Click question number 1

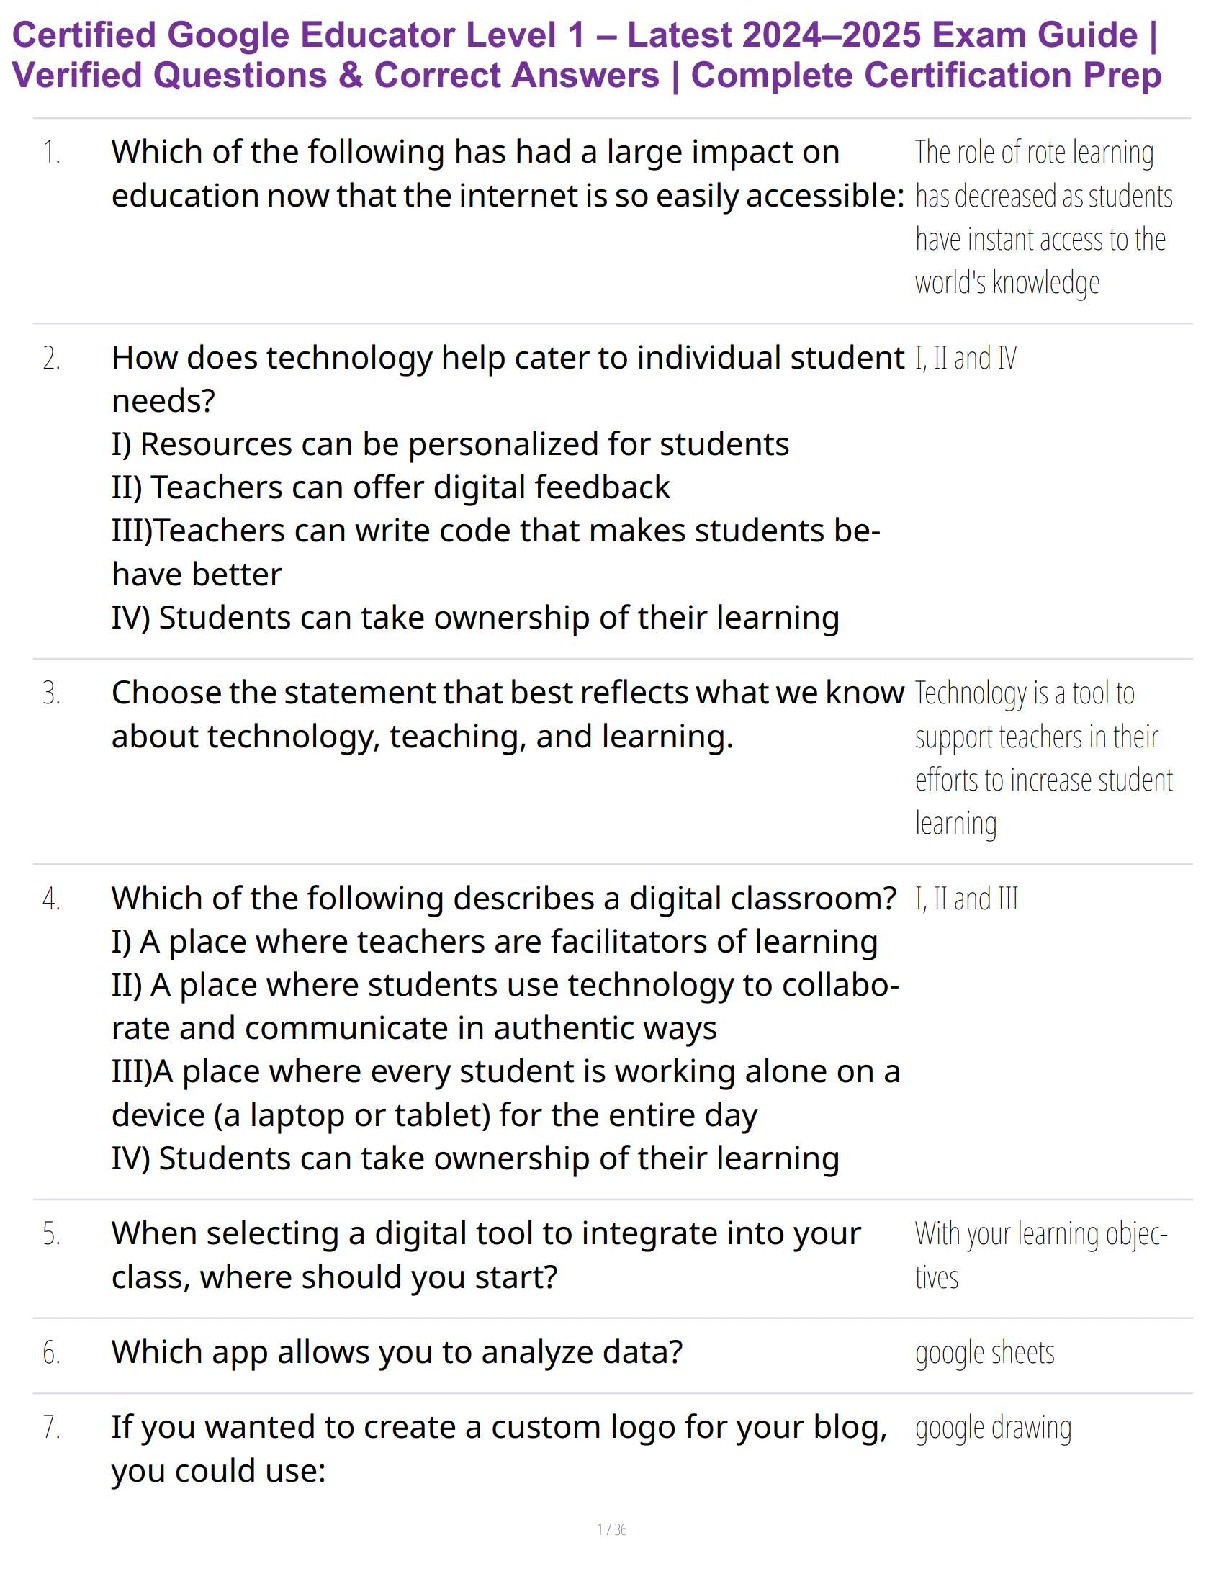point(52,153)
